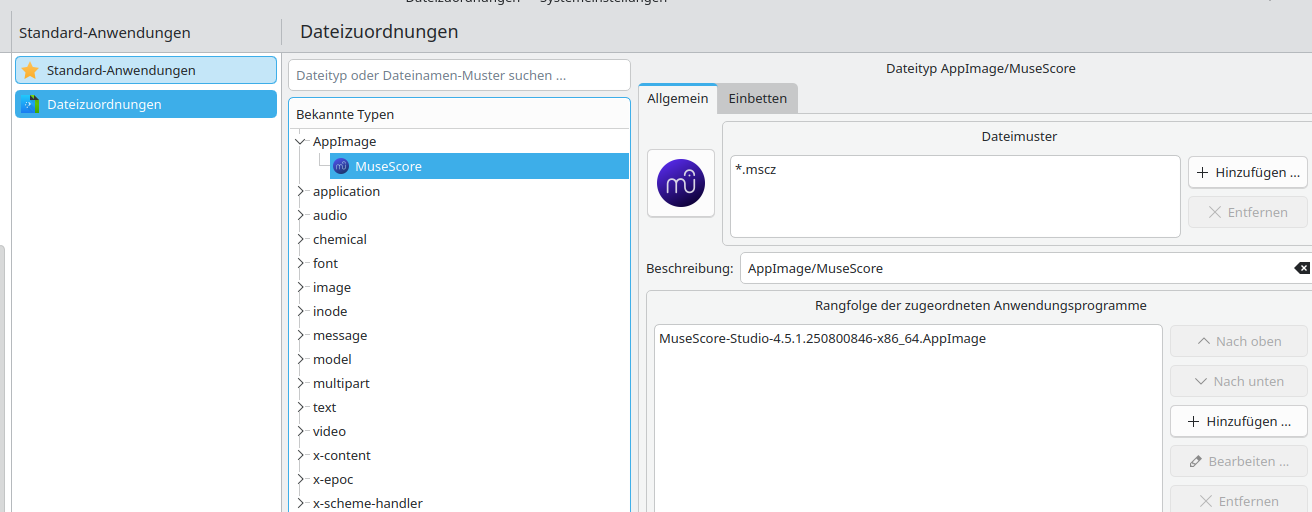
Task: Click Entfernen button for Anwendungsprogramme
Action: coord(1239,501)
